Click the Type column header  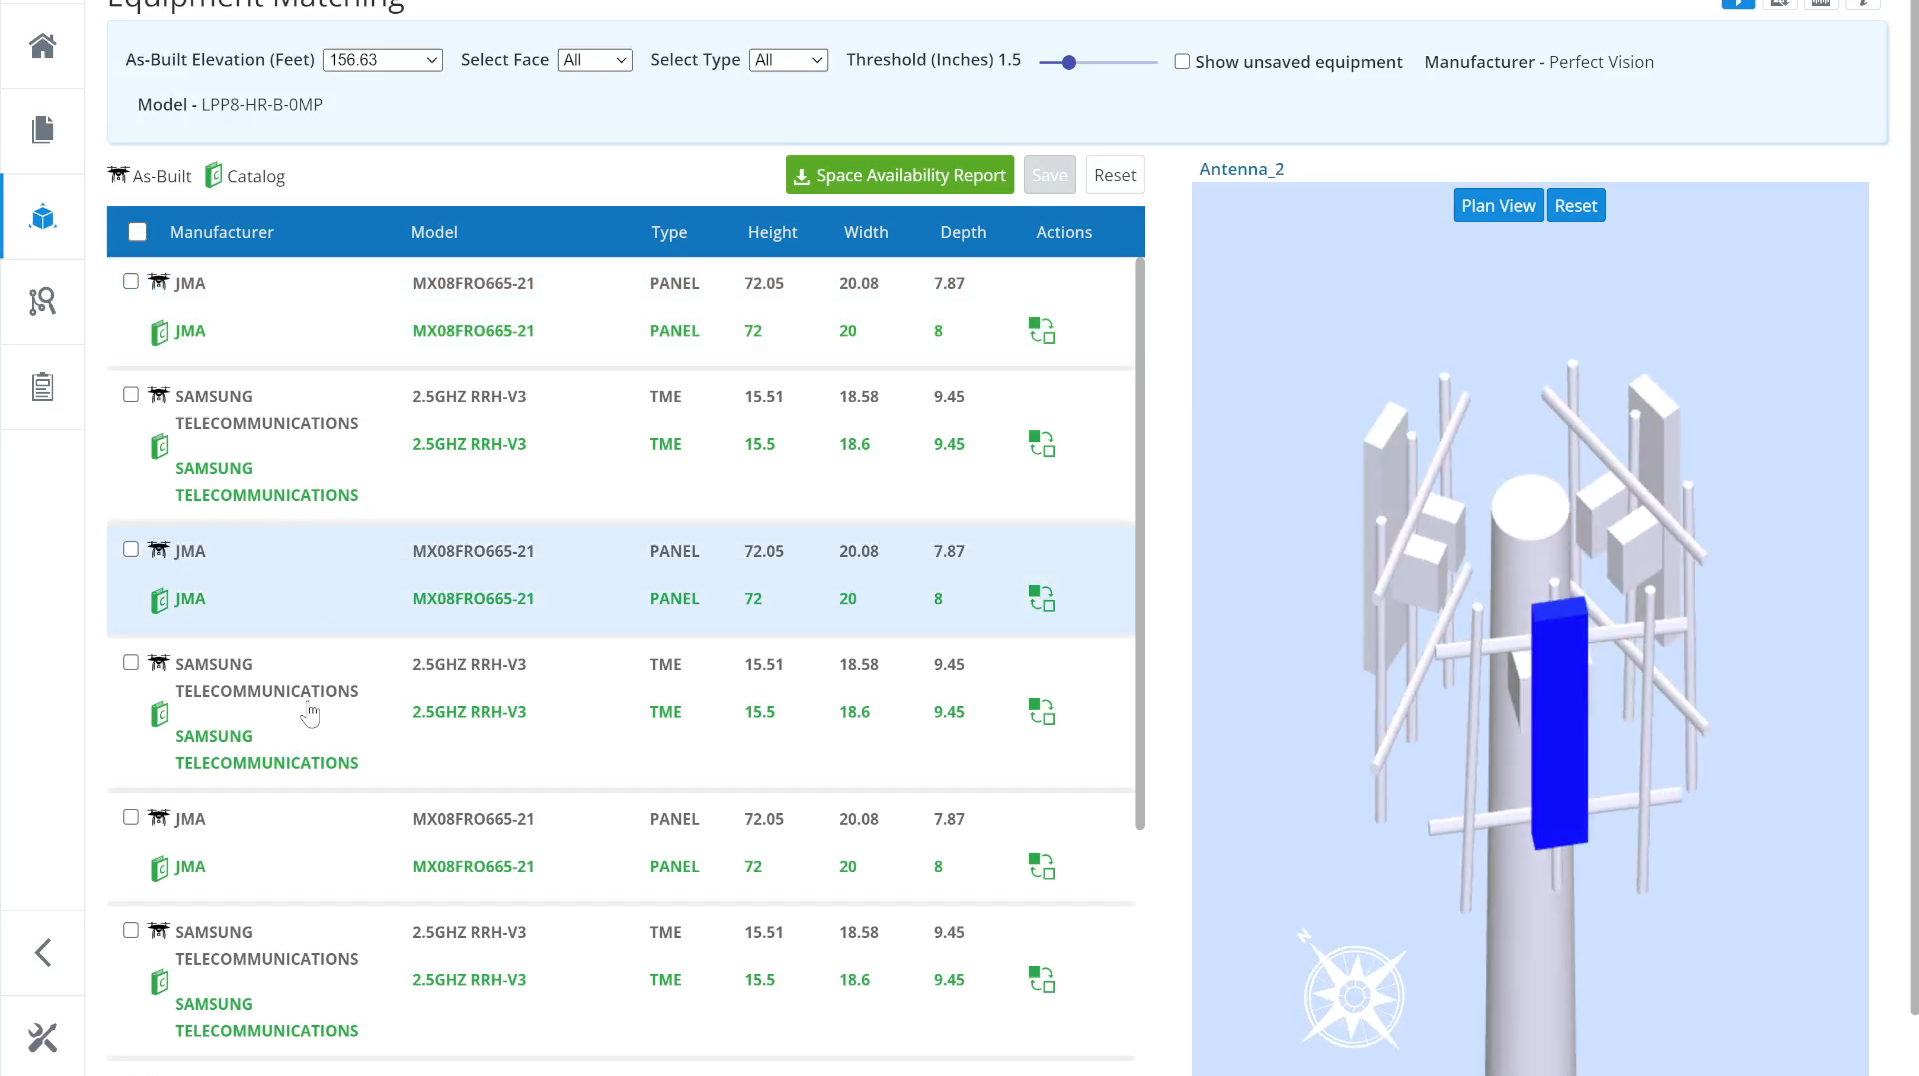[669, 232]
